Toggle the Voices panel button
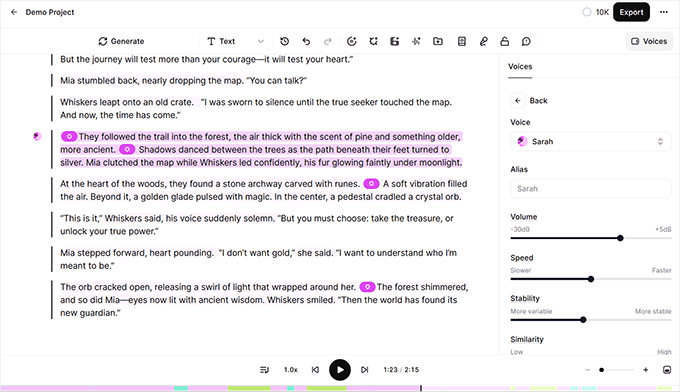680x392 pixels. click(x=649, y=41)
